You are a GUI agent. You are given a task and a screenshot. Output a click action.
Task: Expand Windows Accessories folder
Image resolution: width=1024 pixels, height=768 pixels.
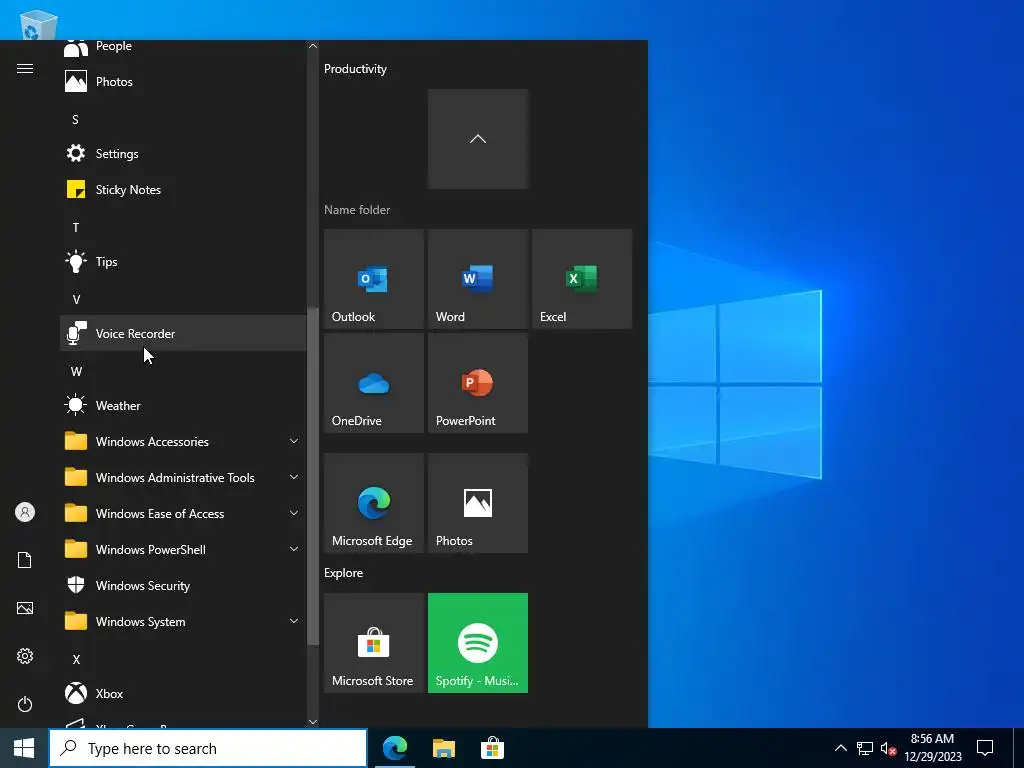pyautogui.click(x=183, y=441)
